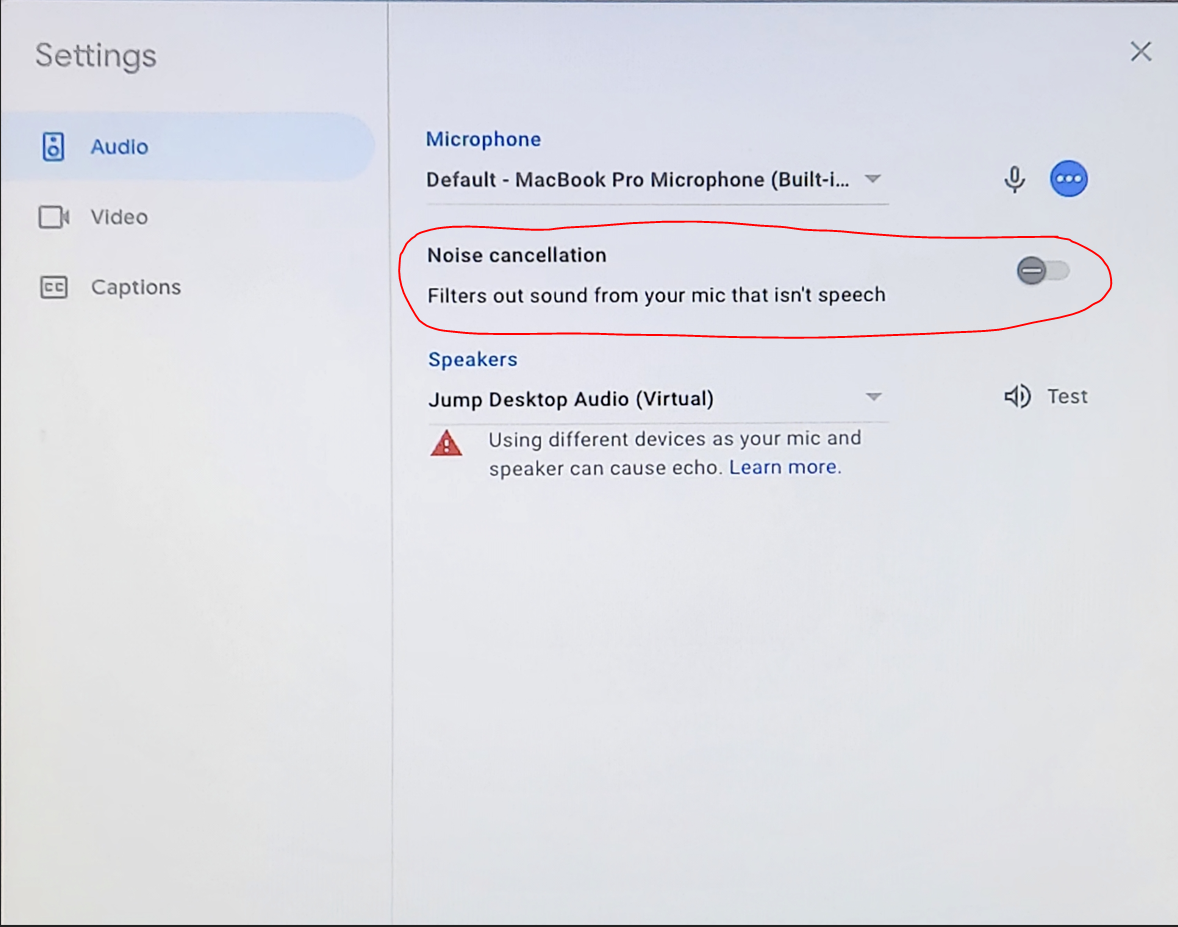Click the Noise cancellation label
The width and height of the screenshot is (1178, 927).
517,255
